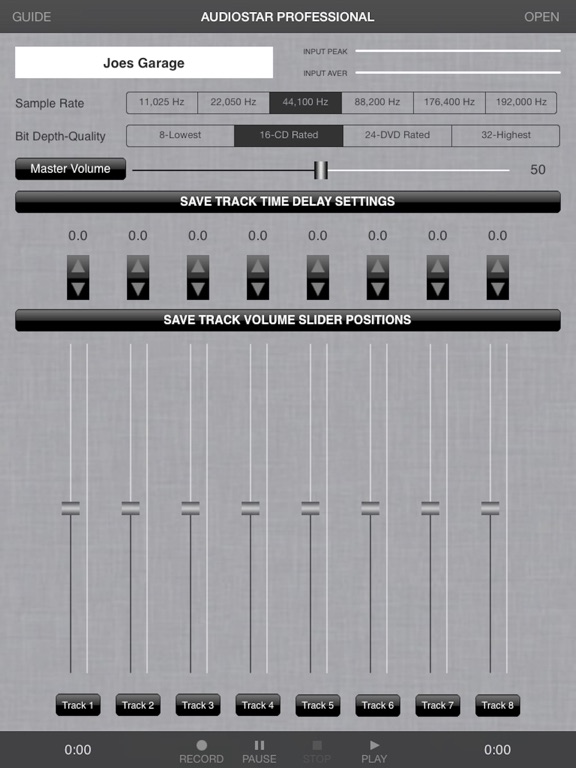Increase sixth track delay with up arrow
This screenshot has height=768, width=576.
378,266
